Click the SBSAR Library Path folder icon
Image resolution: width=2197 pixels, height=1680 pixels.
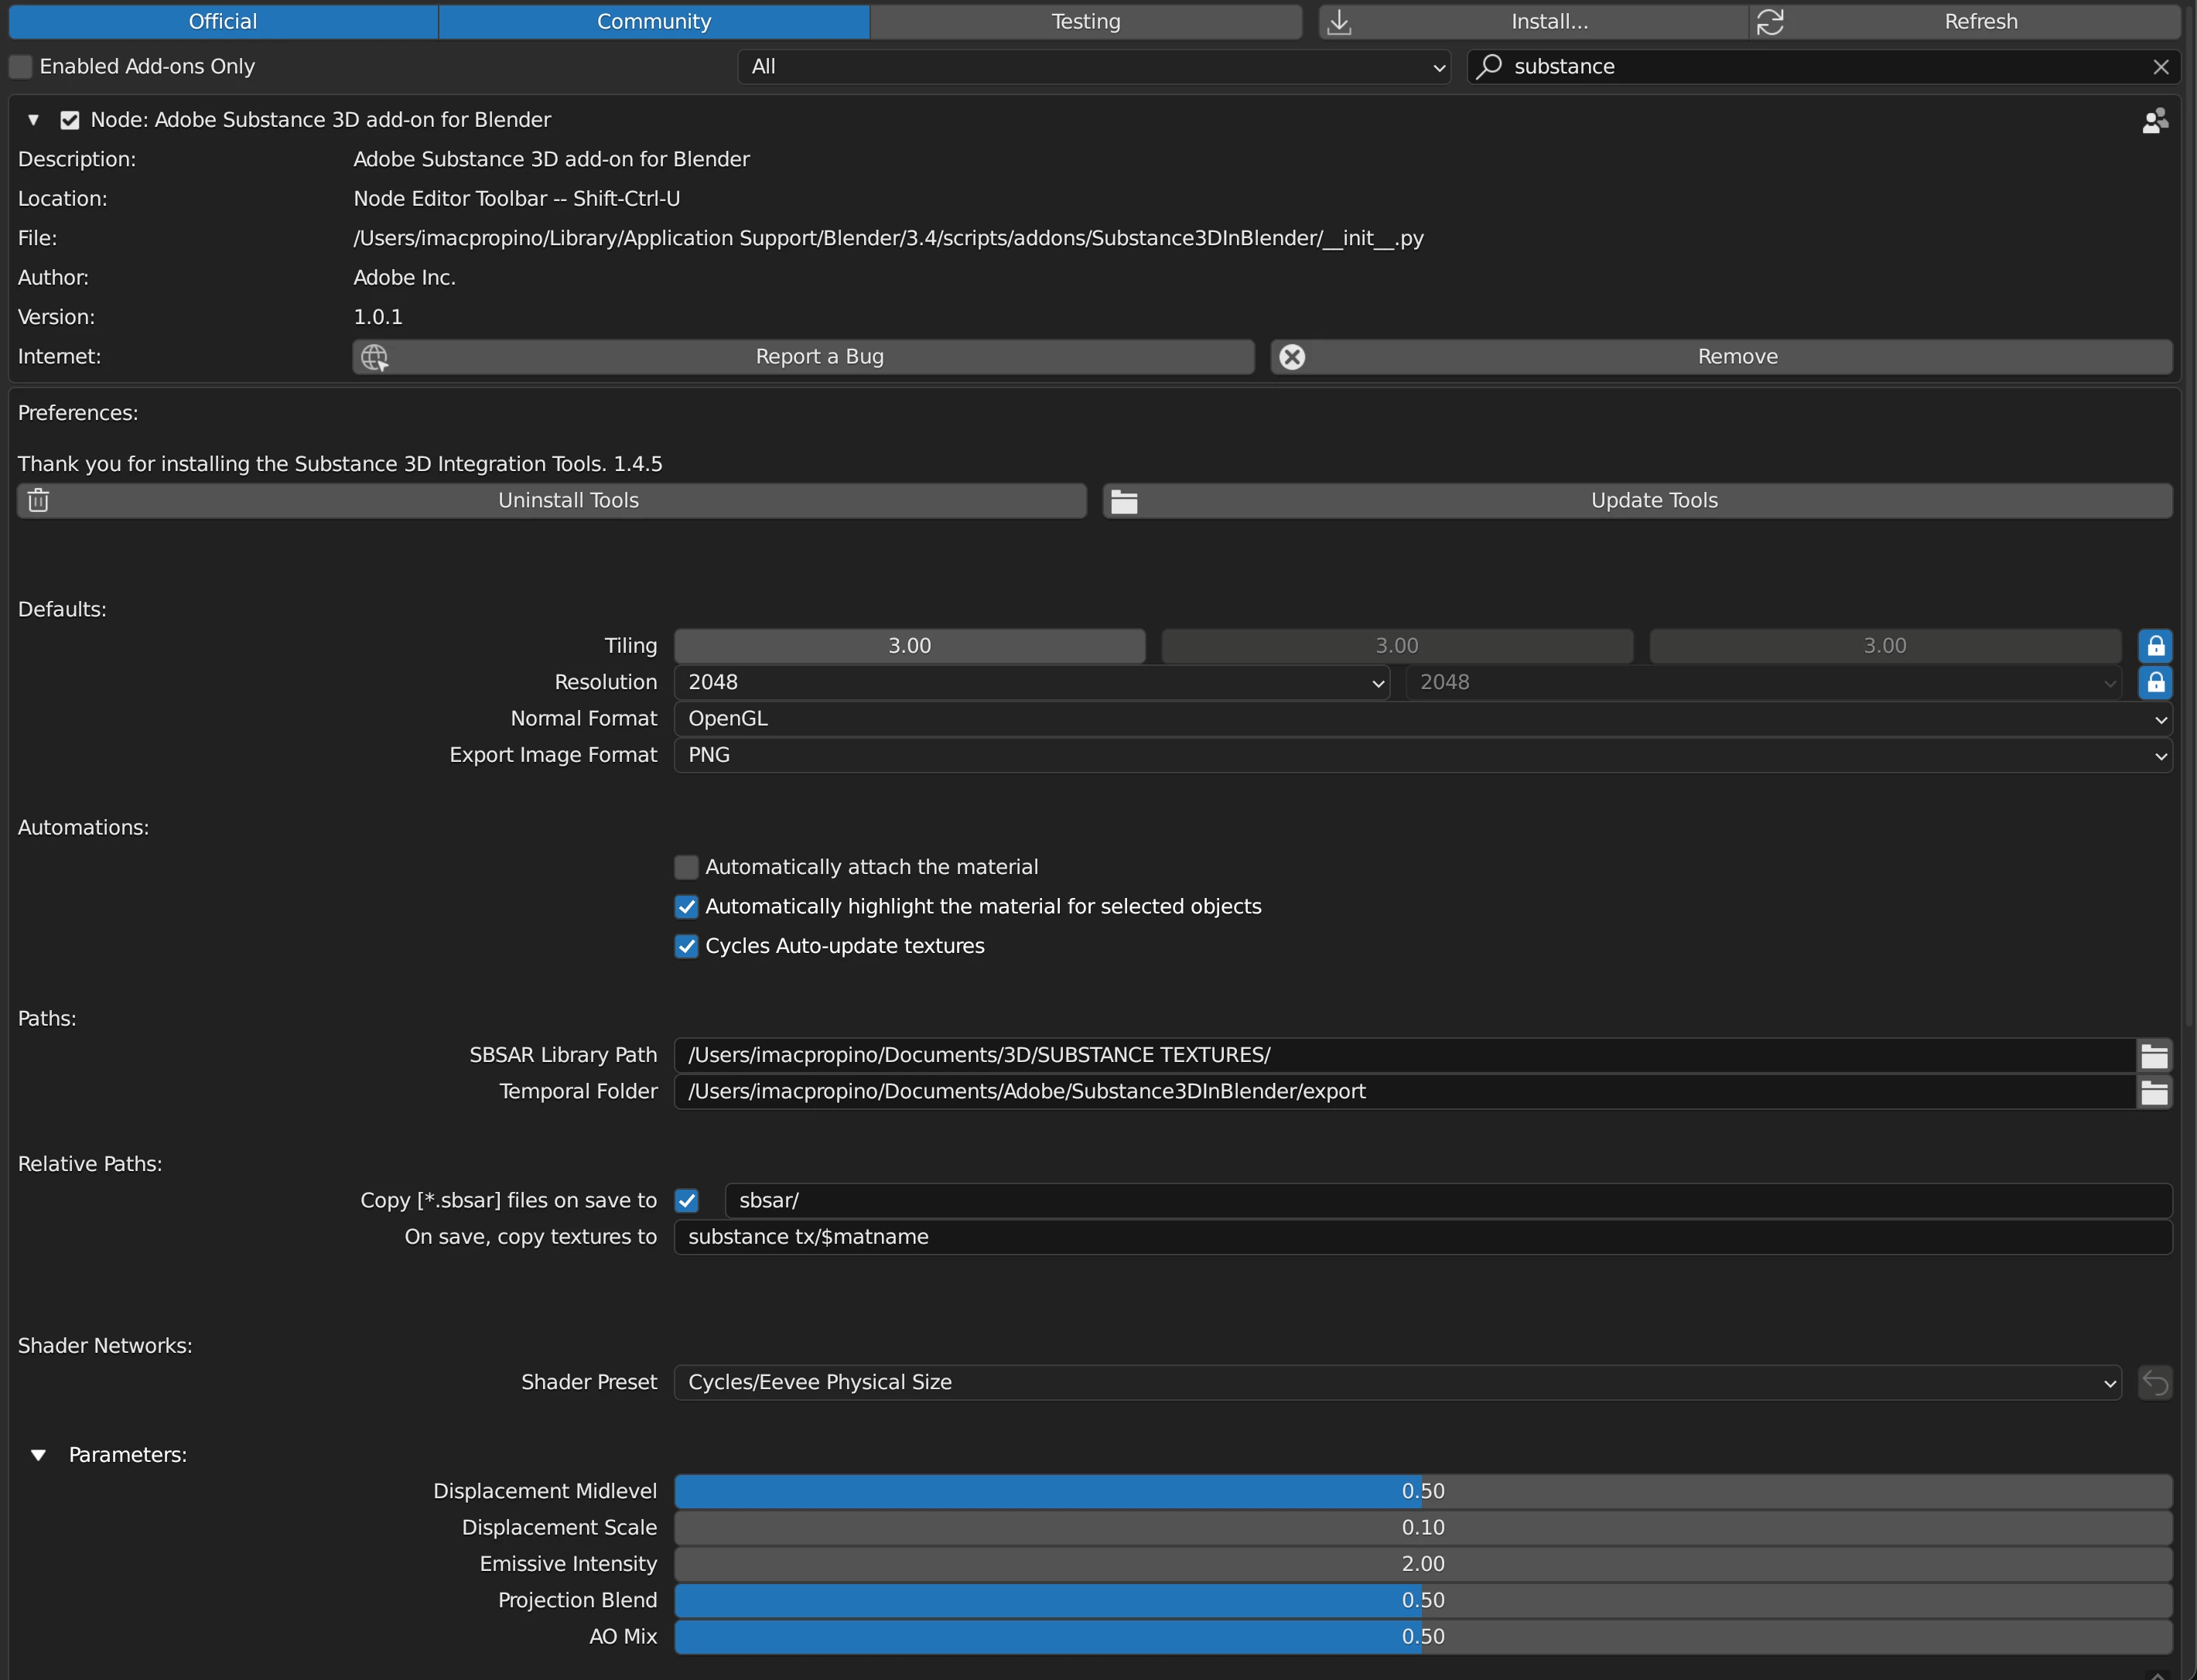point(2154,1056)
